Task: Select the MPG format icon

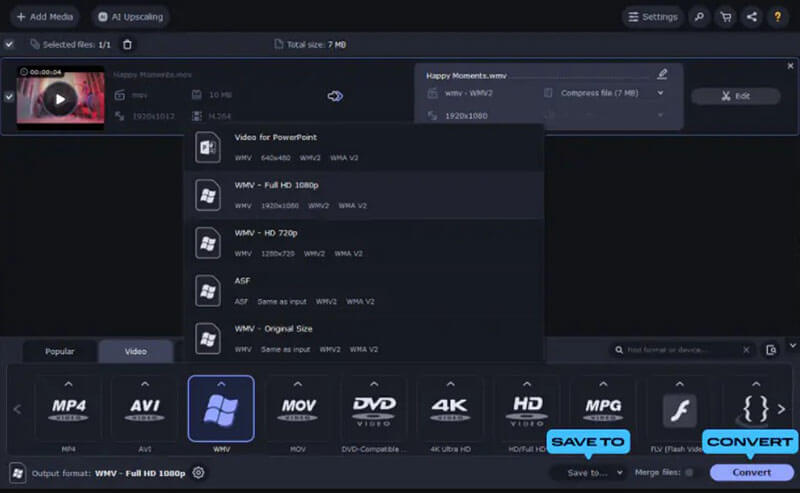Action: point(603,409)
